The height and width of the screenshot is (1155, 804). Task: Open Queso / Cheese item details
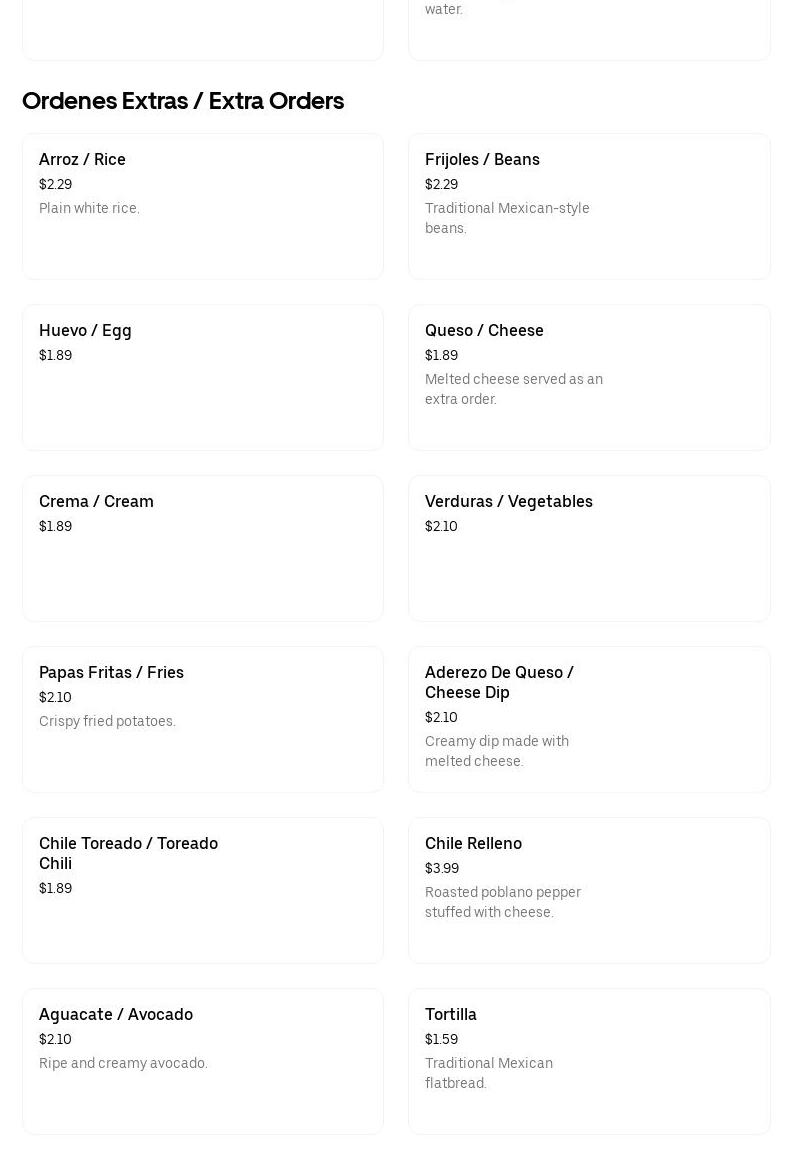[x=589, y=377]
